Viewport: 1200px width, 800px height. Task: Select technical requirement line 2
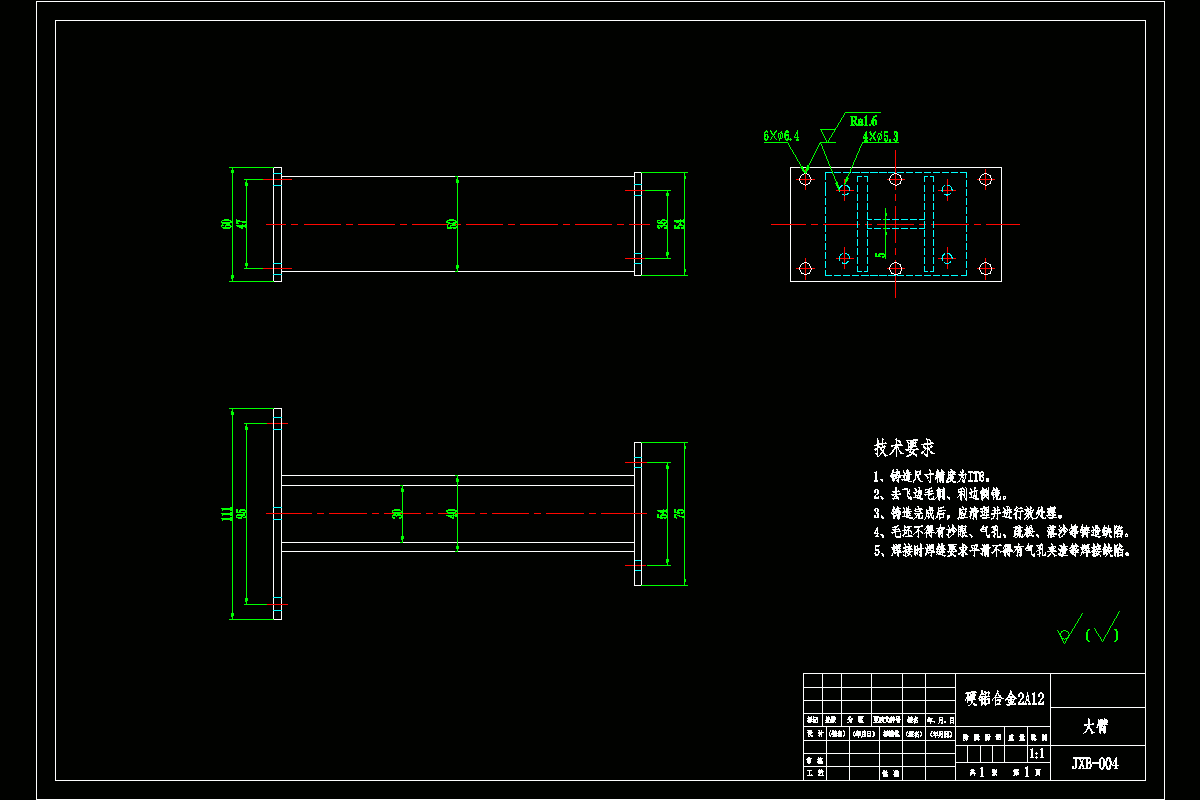pos(942,494)
